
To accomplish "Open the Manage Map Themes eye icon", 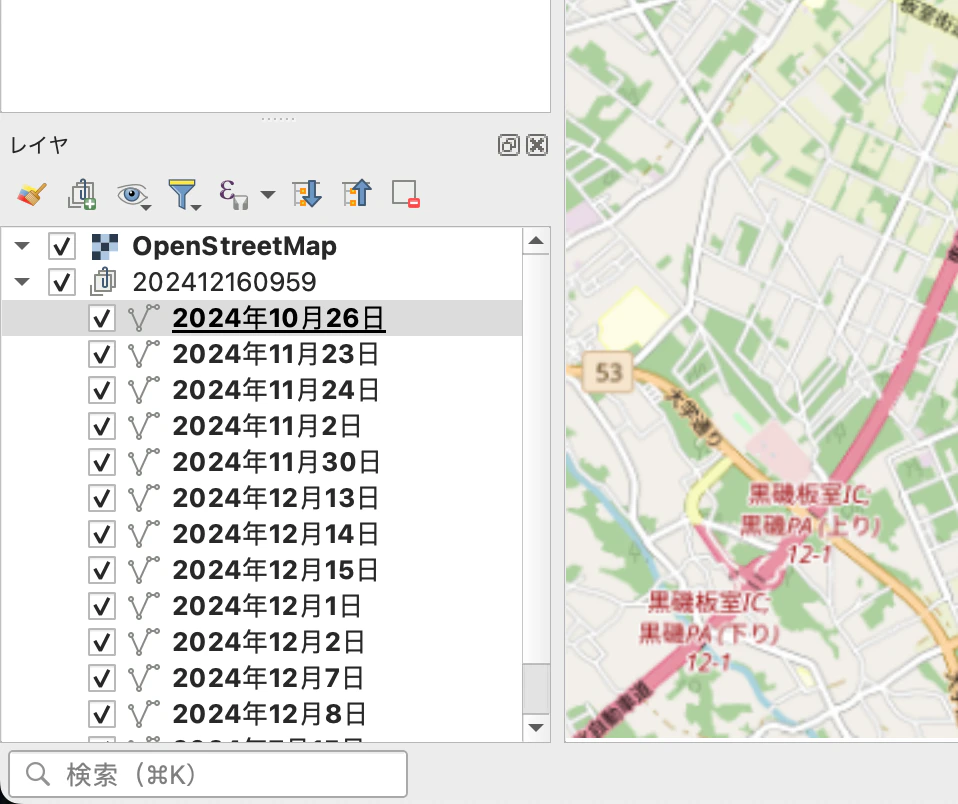I will click(133, 196).
